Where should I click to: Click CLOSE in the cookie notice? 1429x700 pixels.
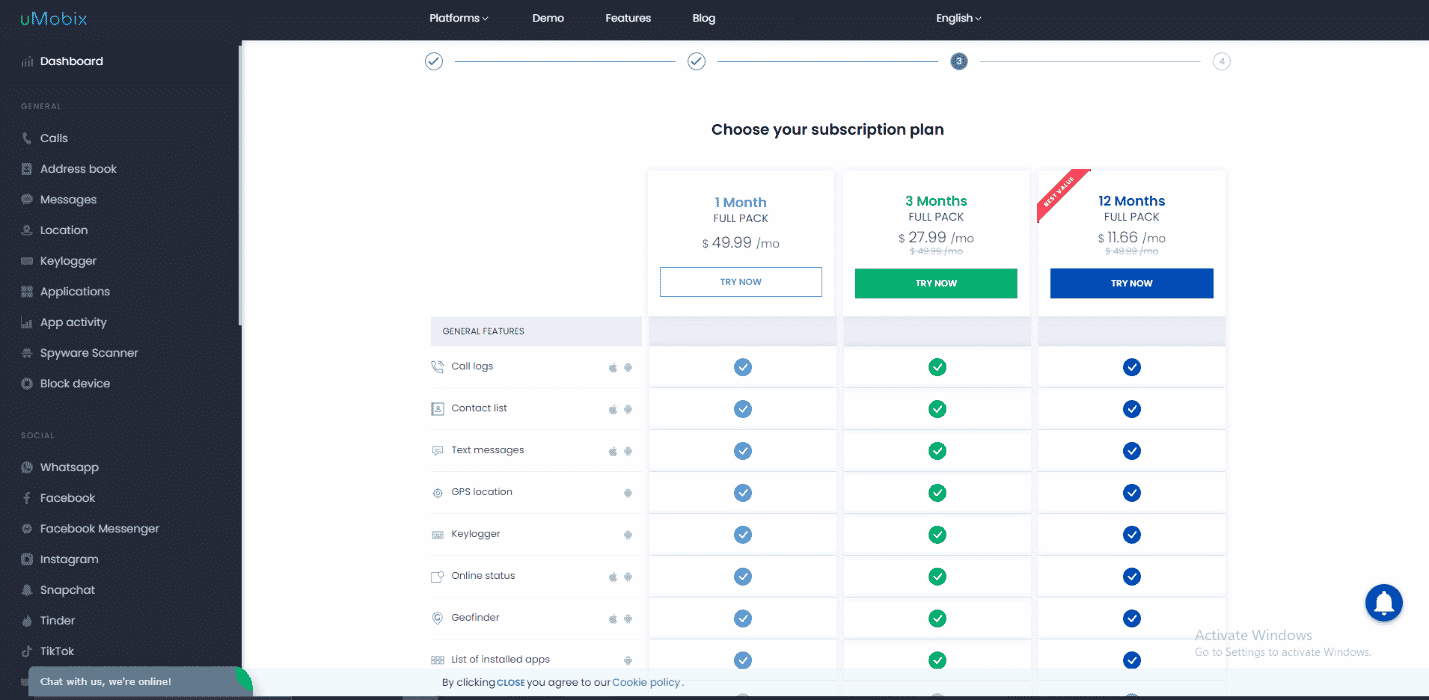pos(511,683)
